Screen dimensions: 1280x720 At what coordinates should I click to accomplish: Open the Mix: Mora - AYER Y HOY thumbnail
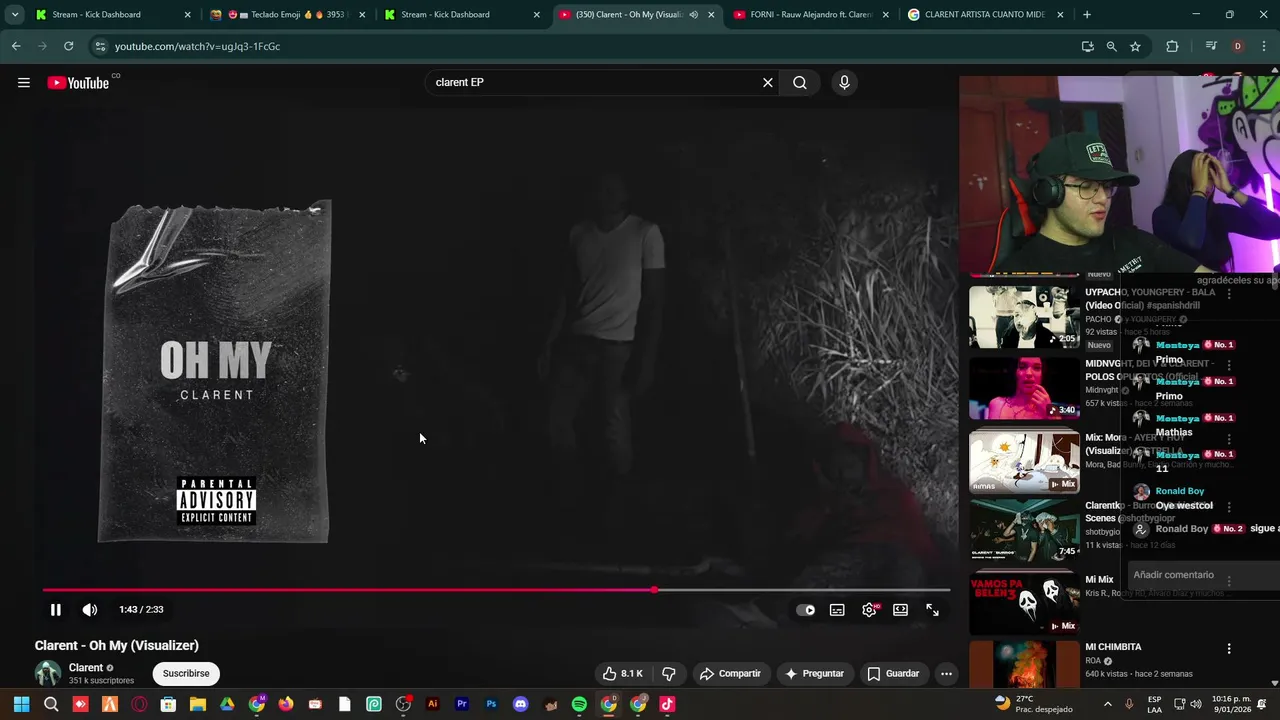click(1024, 461)
